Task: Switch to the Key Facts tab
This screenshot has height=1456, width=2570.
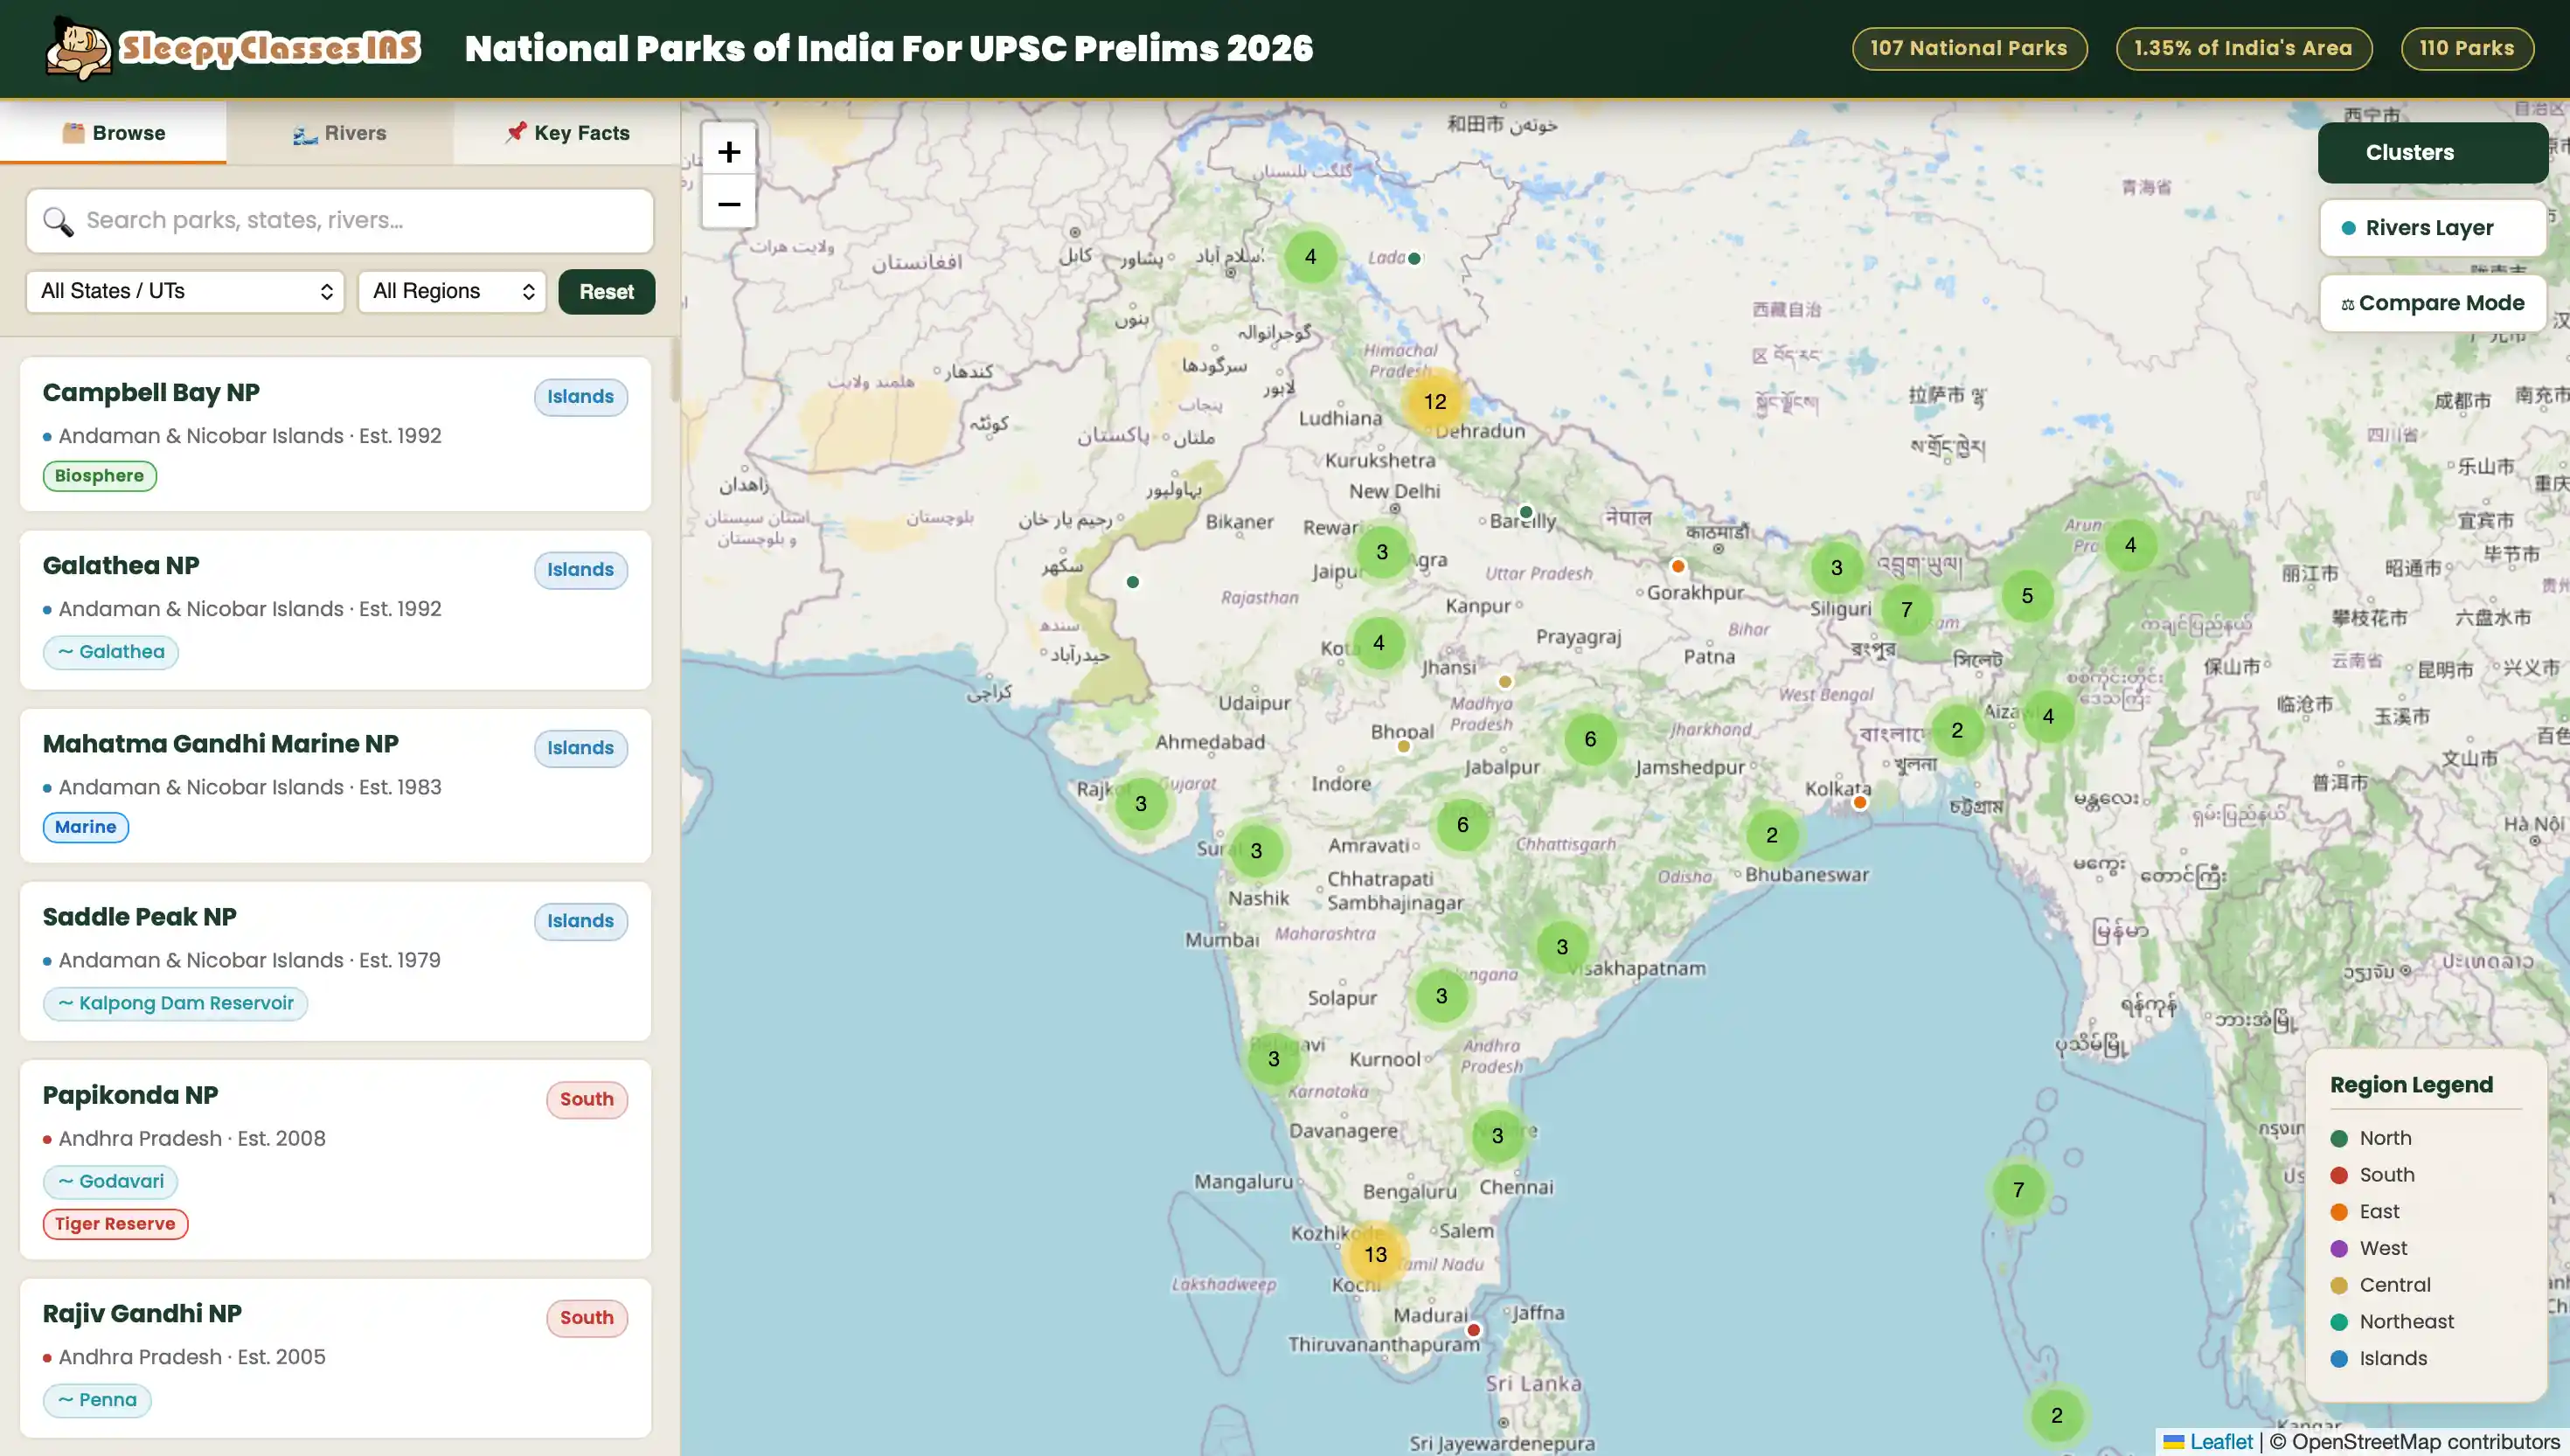Action: (x=567, y=132)
